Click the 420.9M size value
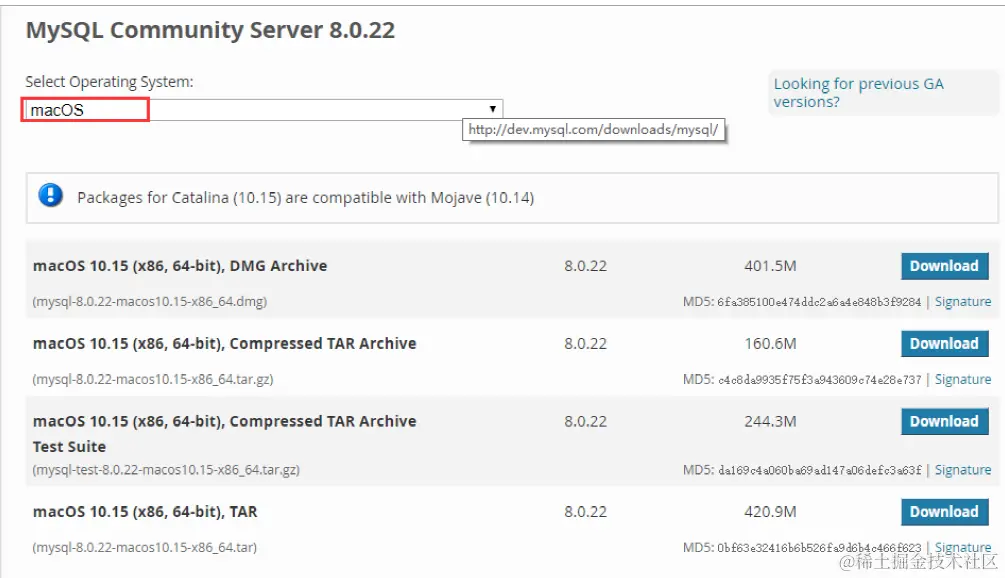1005x578 pixels. click(x=770, y=512)
